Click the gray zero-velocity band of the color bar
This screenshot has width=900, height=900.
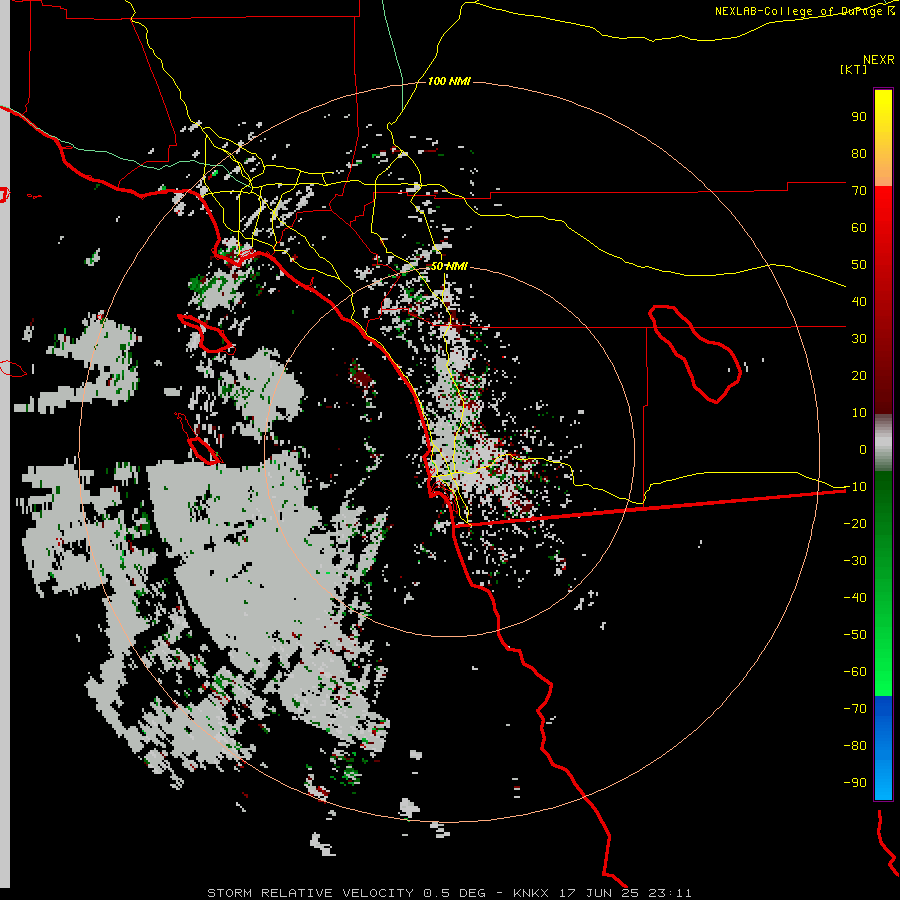pyautogui.click(x=883, y=443)
